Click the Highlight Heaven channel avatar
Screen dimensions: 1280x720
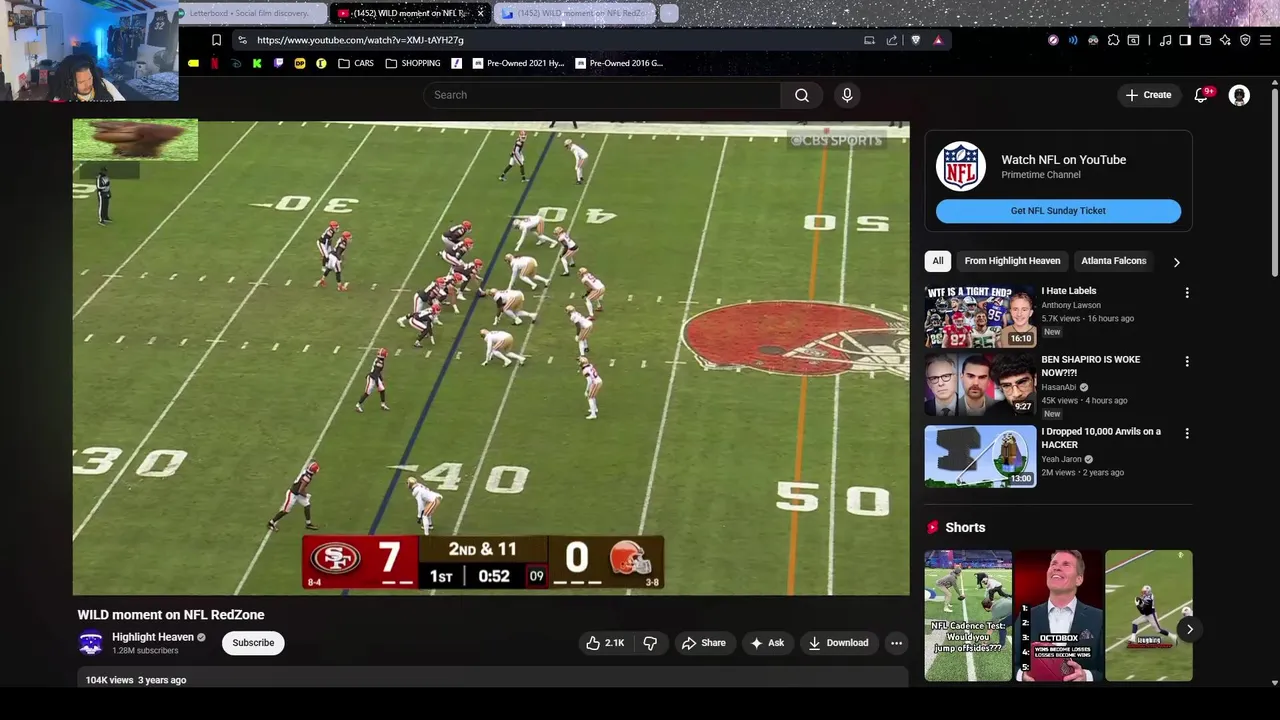click(x=91, y=643)
